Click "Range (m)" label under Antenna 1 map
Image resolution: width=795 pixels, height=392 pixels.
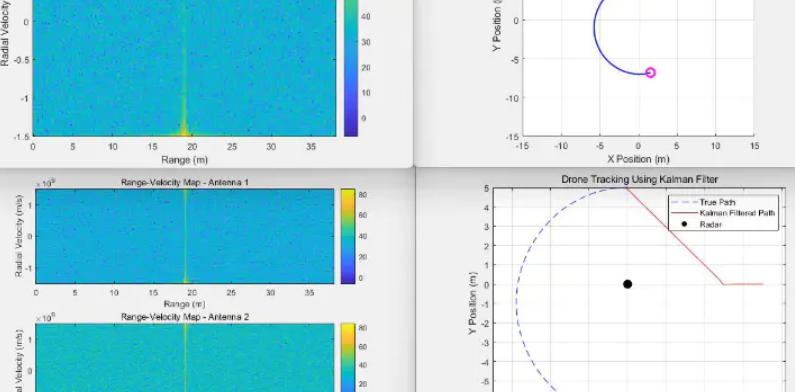185,304
